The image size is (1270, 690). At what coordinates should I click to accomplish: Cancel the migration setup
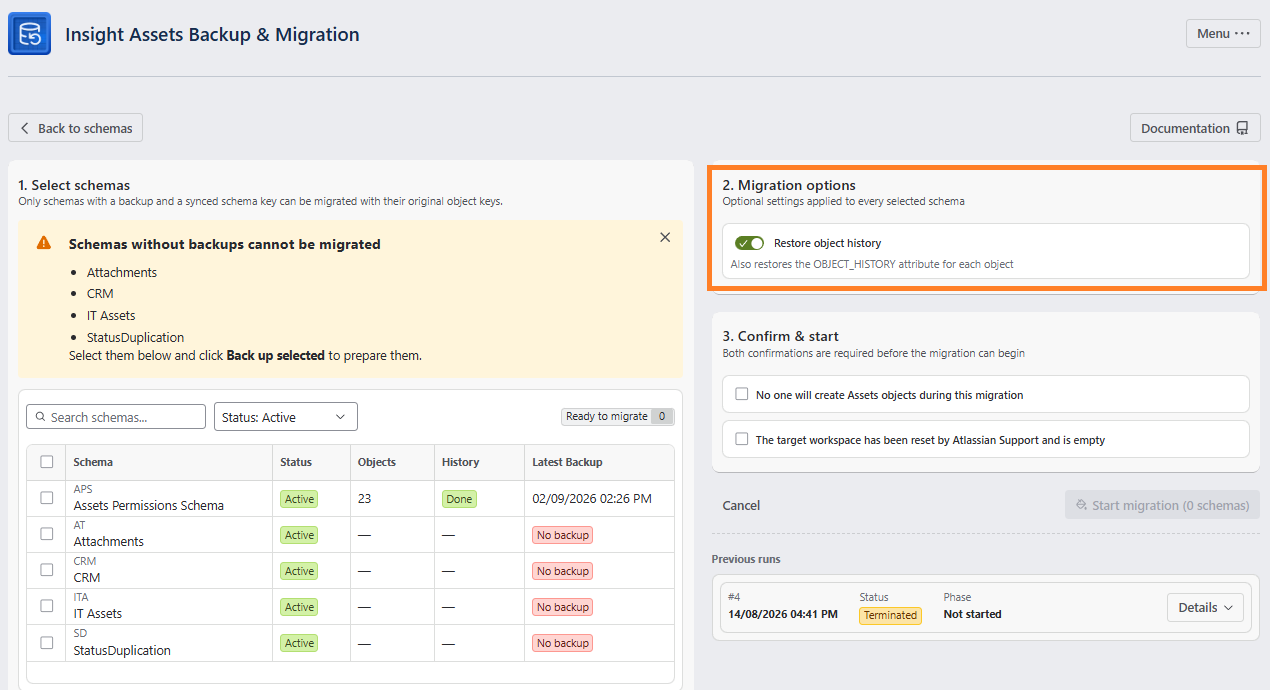(x=741, y=505)
